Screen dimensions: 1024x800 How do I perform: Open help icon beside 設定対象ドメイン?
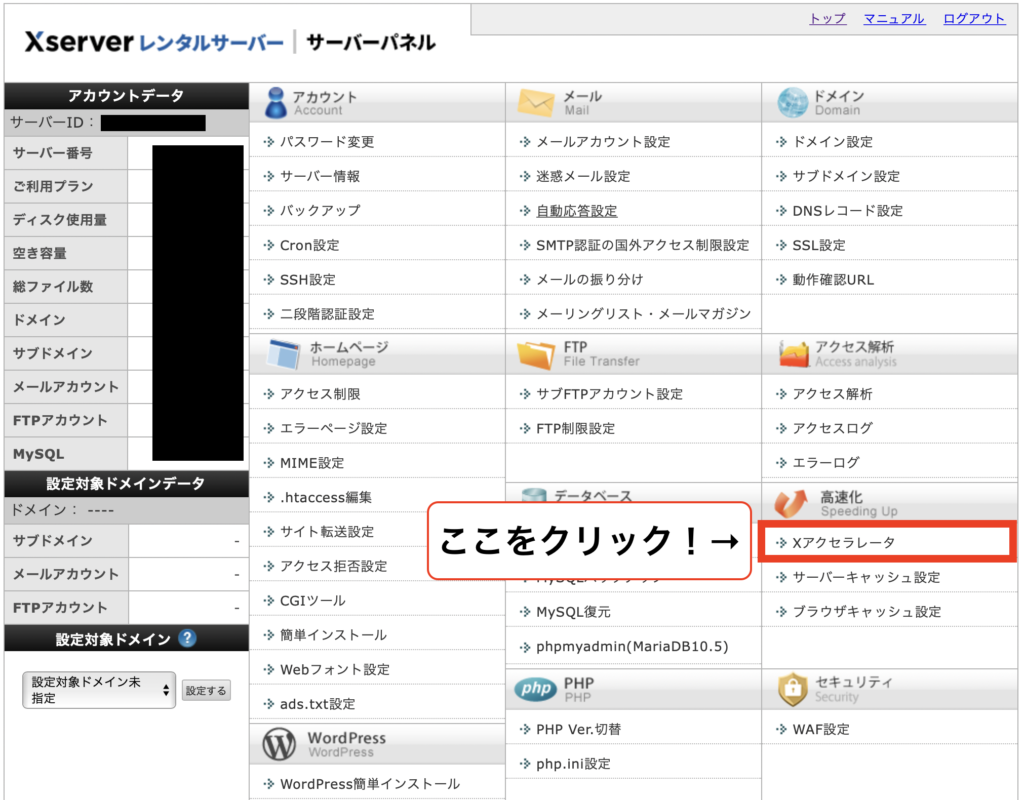click(x=187, y=638)
